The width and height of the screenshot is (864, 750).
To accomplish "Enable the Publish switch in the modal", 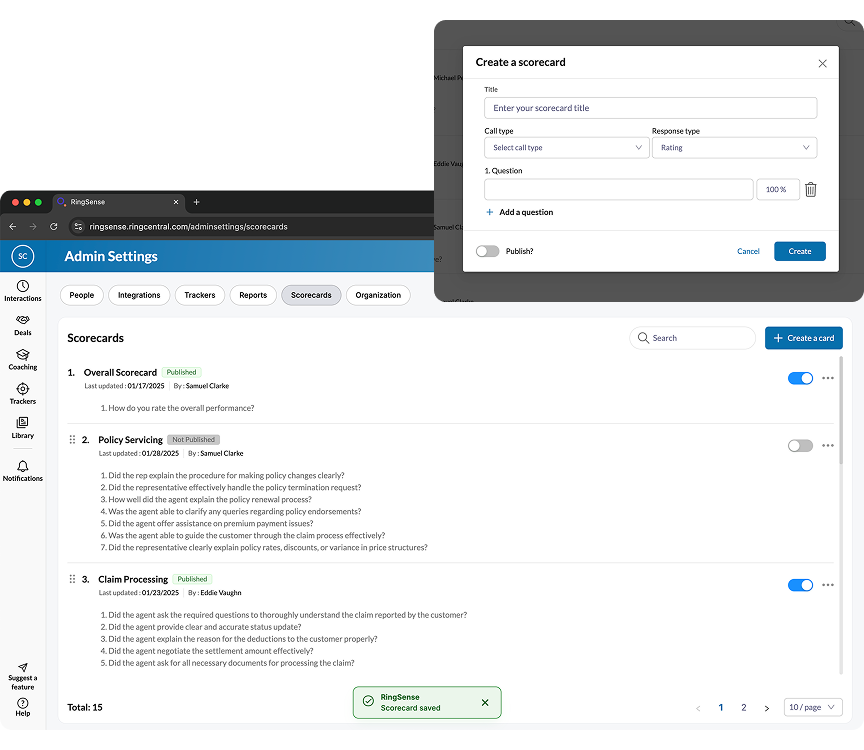I will [x=487, y=251].
